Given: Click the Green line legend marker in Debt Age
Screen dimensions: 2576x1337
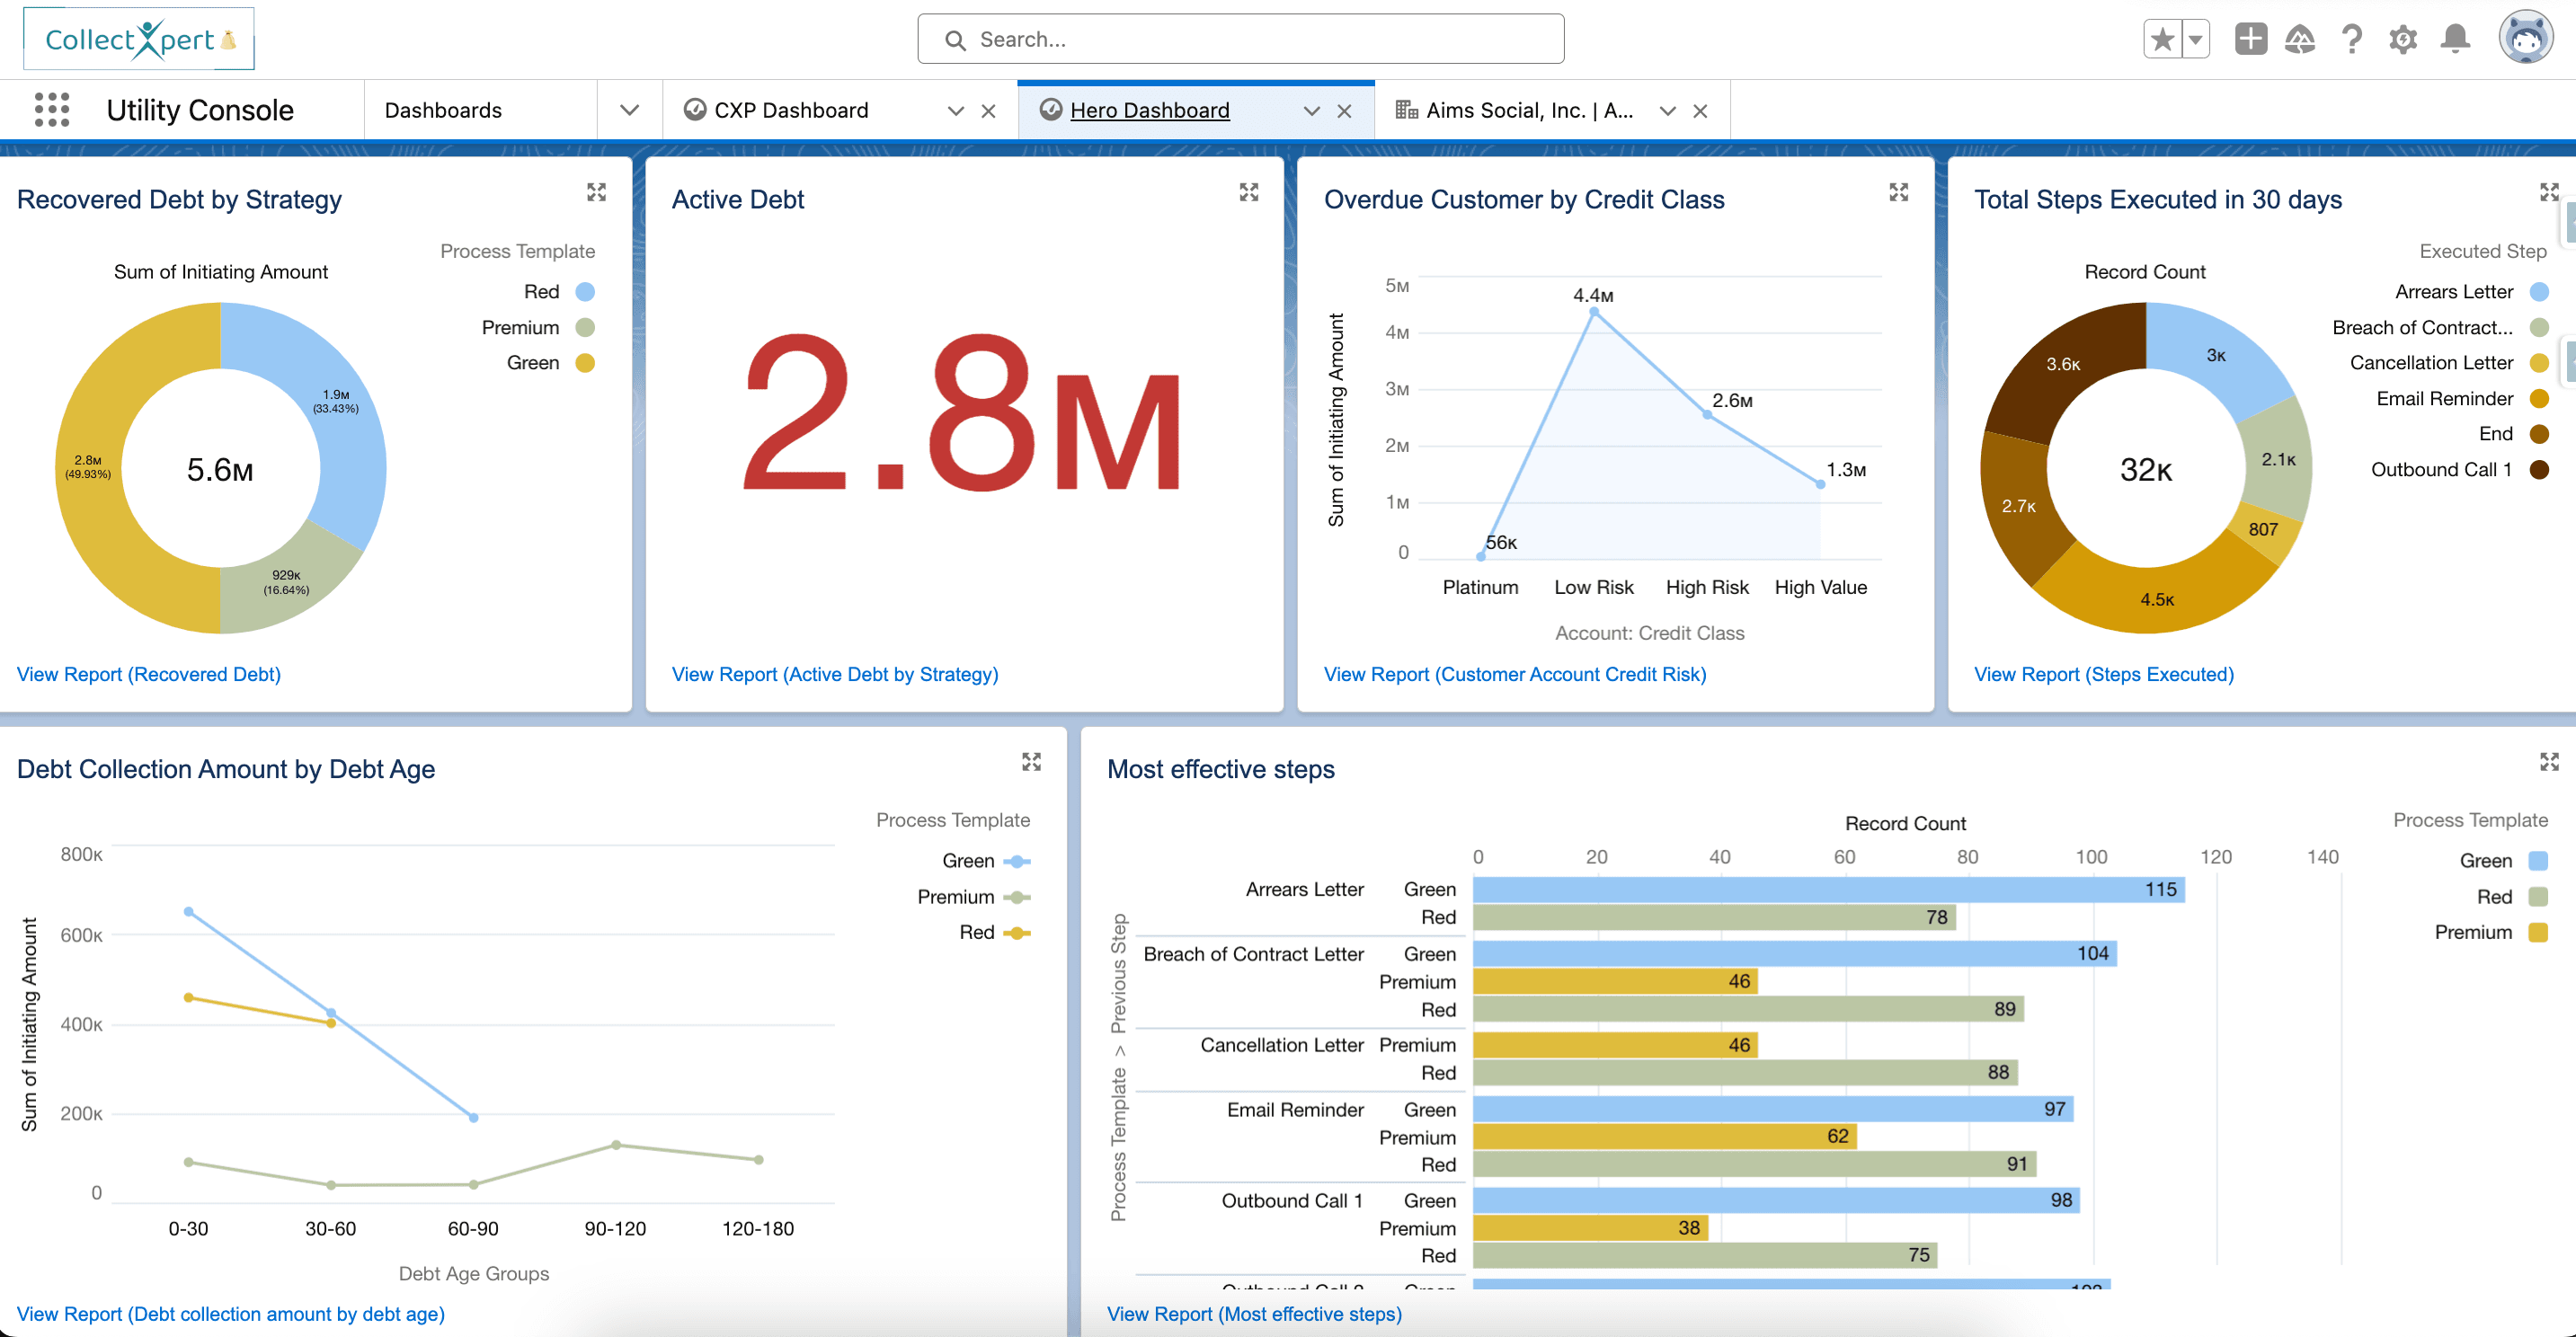Looking at the screenshot, I should 1017,861.
